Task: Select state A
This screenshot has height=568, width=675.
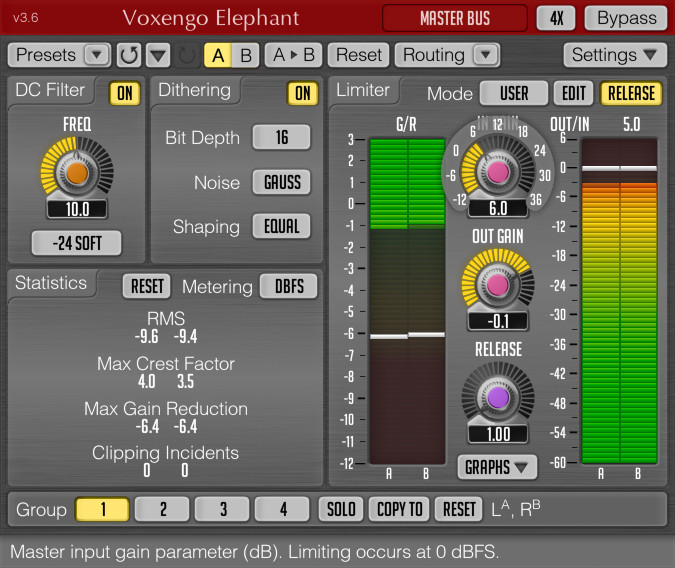Action: coord(218,55)
